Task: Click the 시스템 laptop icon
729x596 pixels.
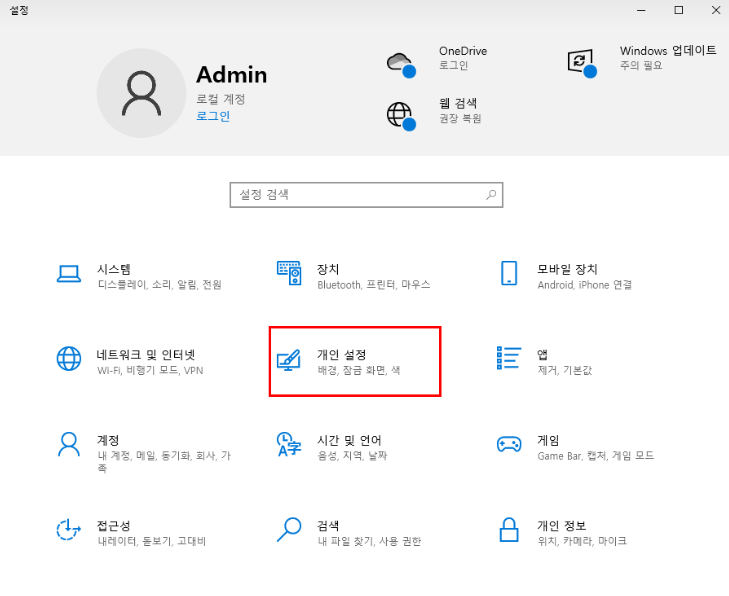Action: pos(68,274)
